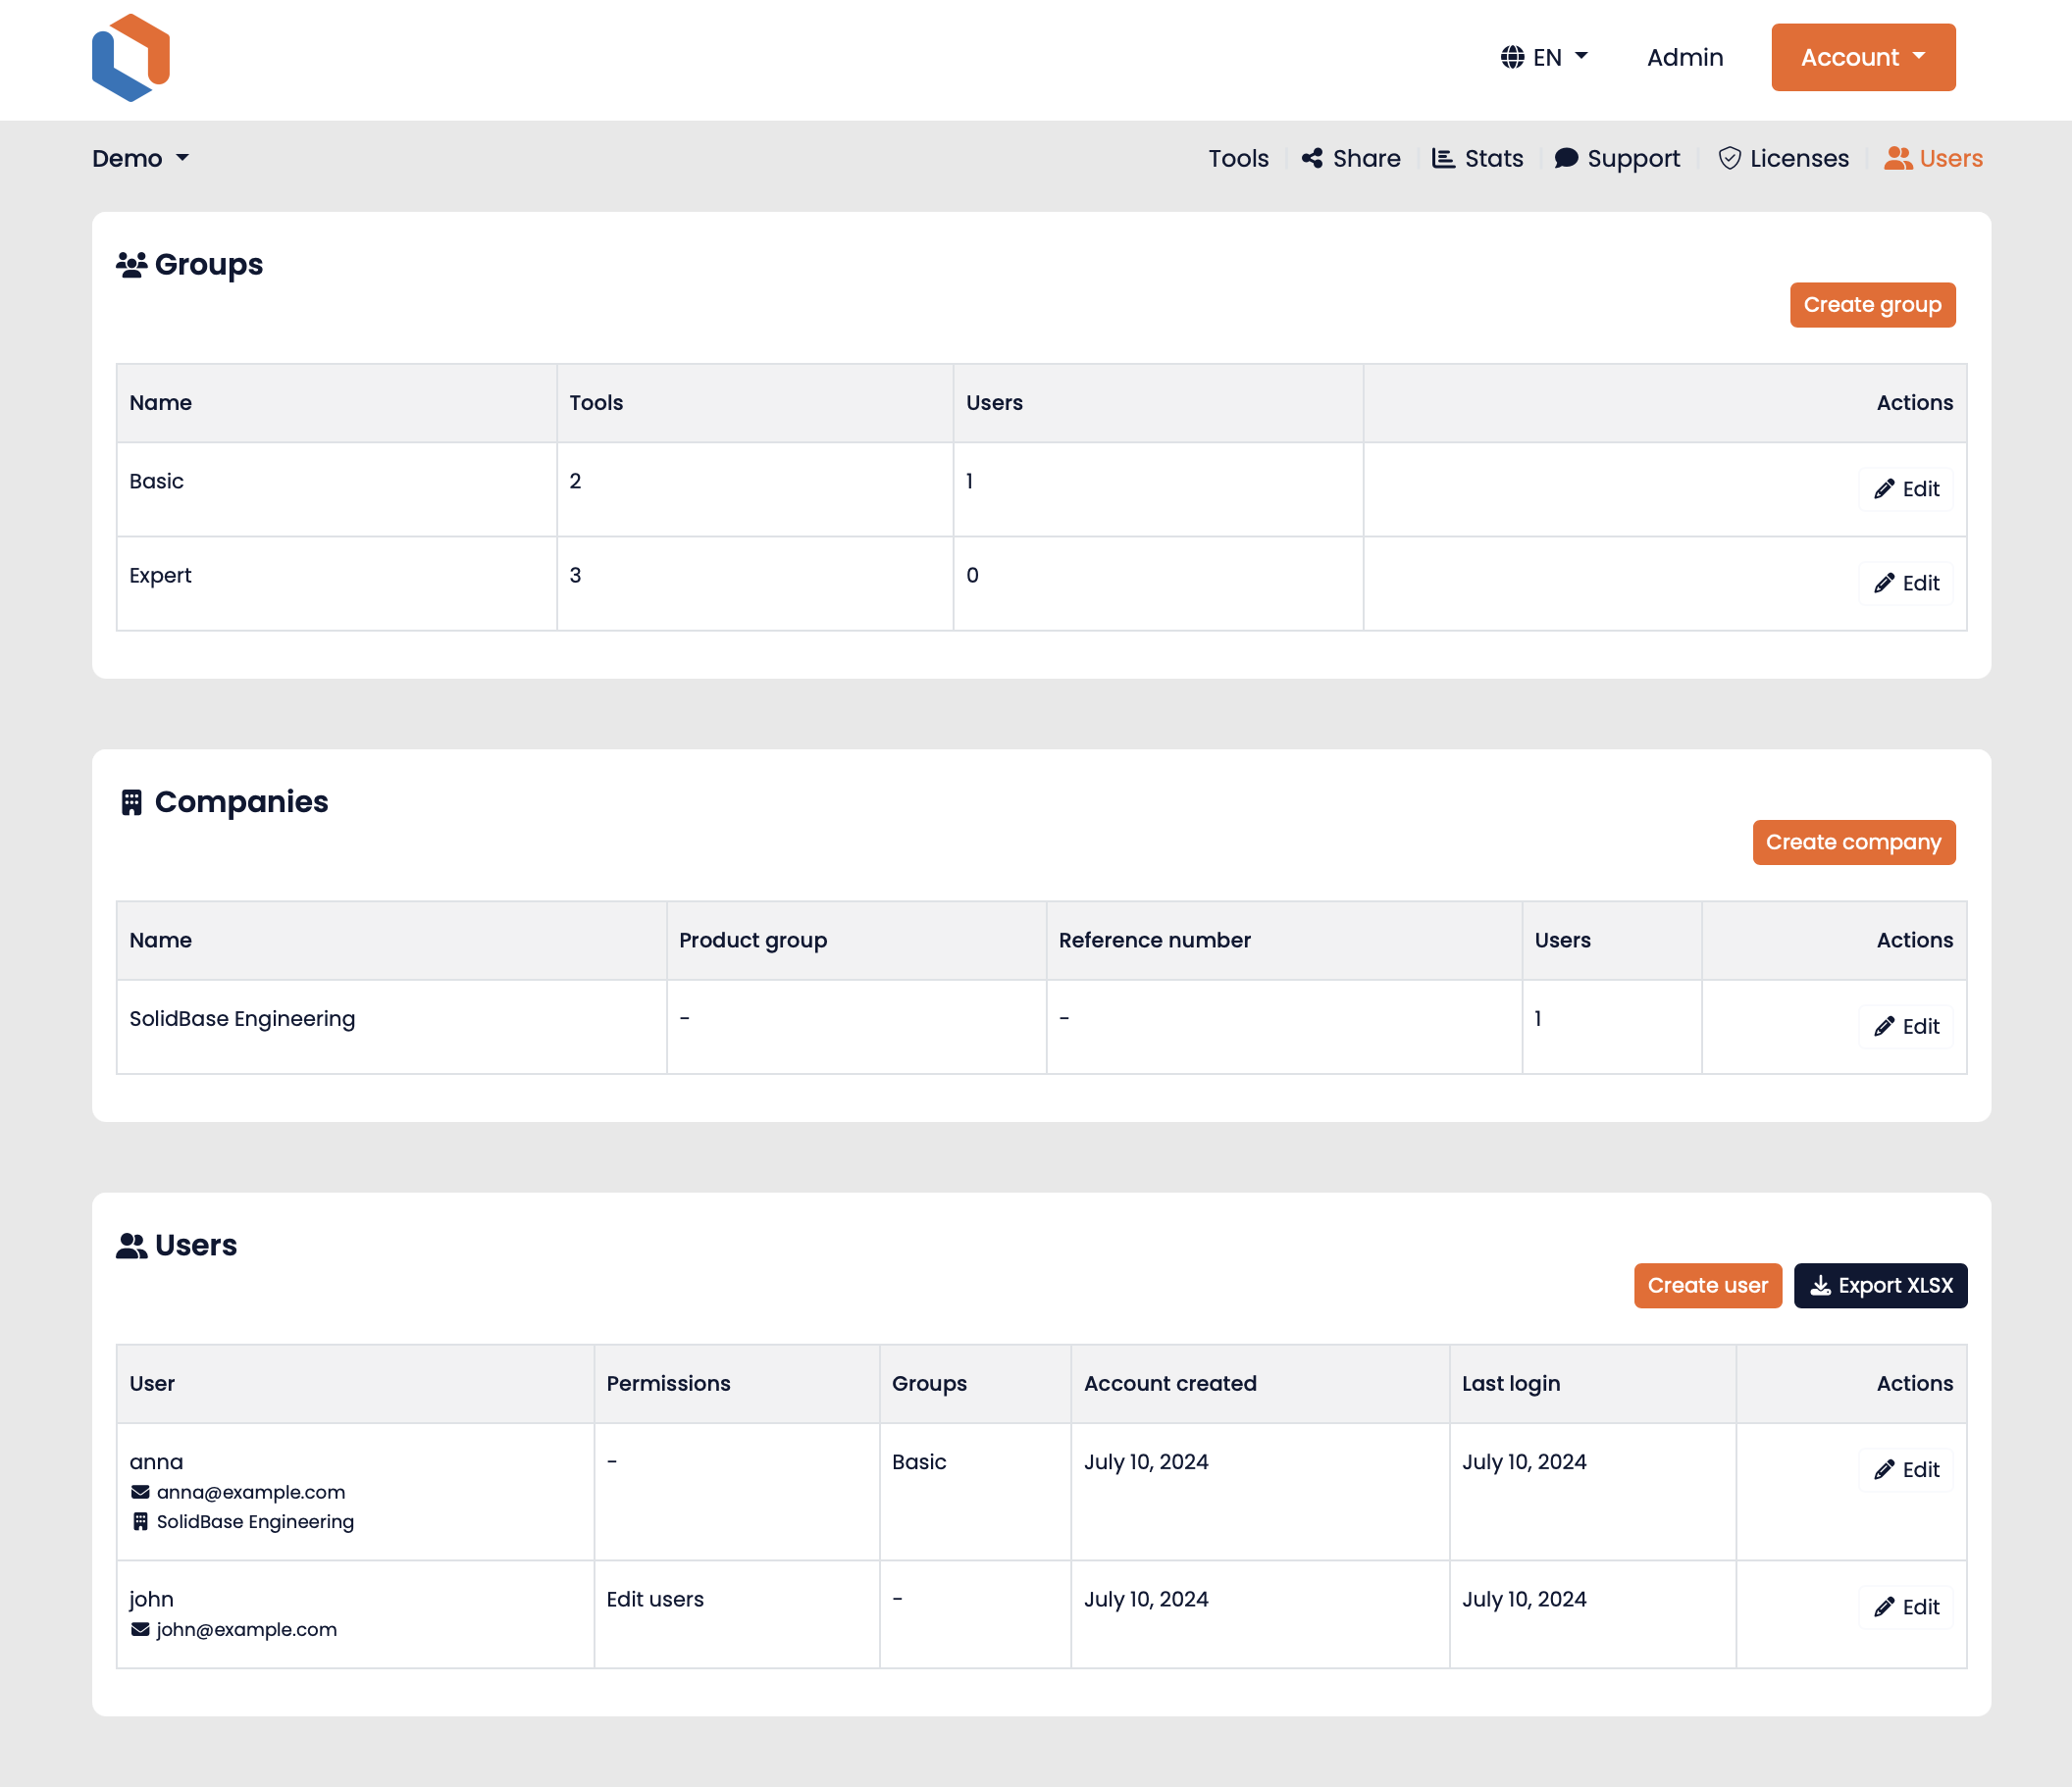Click SolidBase Engineering in Companies table
Screen dimensions: 2072x1787
pos(242,1018)
